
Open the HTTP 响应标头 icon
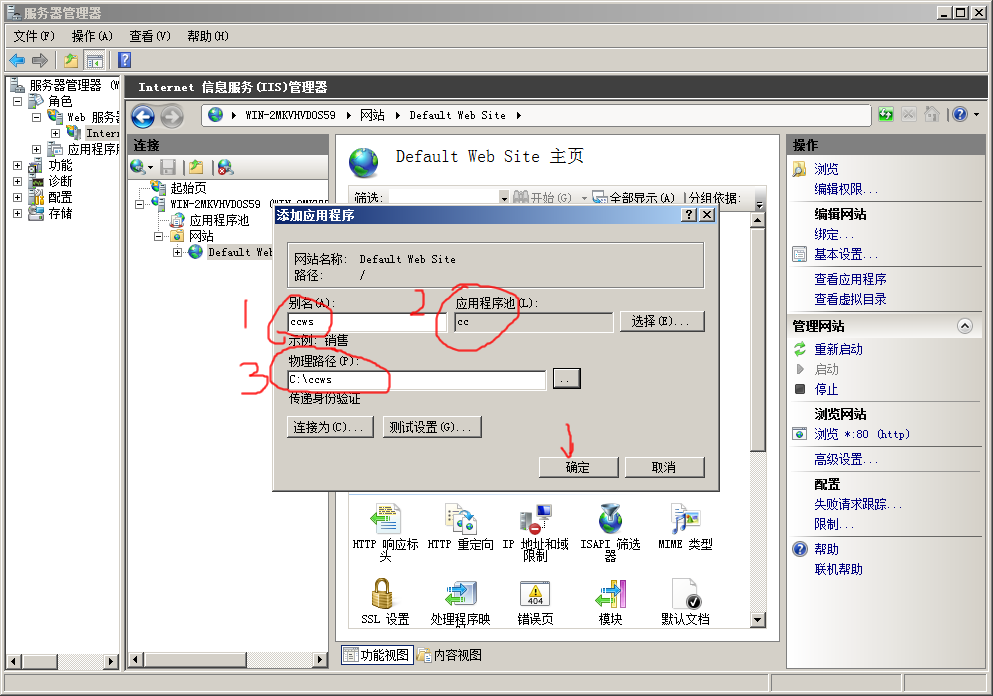[384, 521]
